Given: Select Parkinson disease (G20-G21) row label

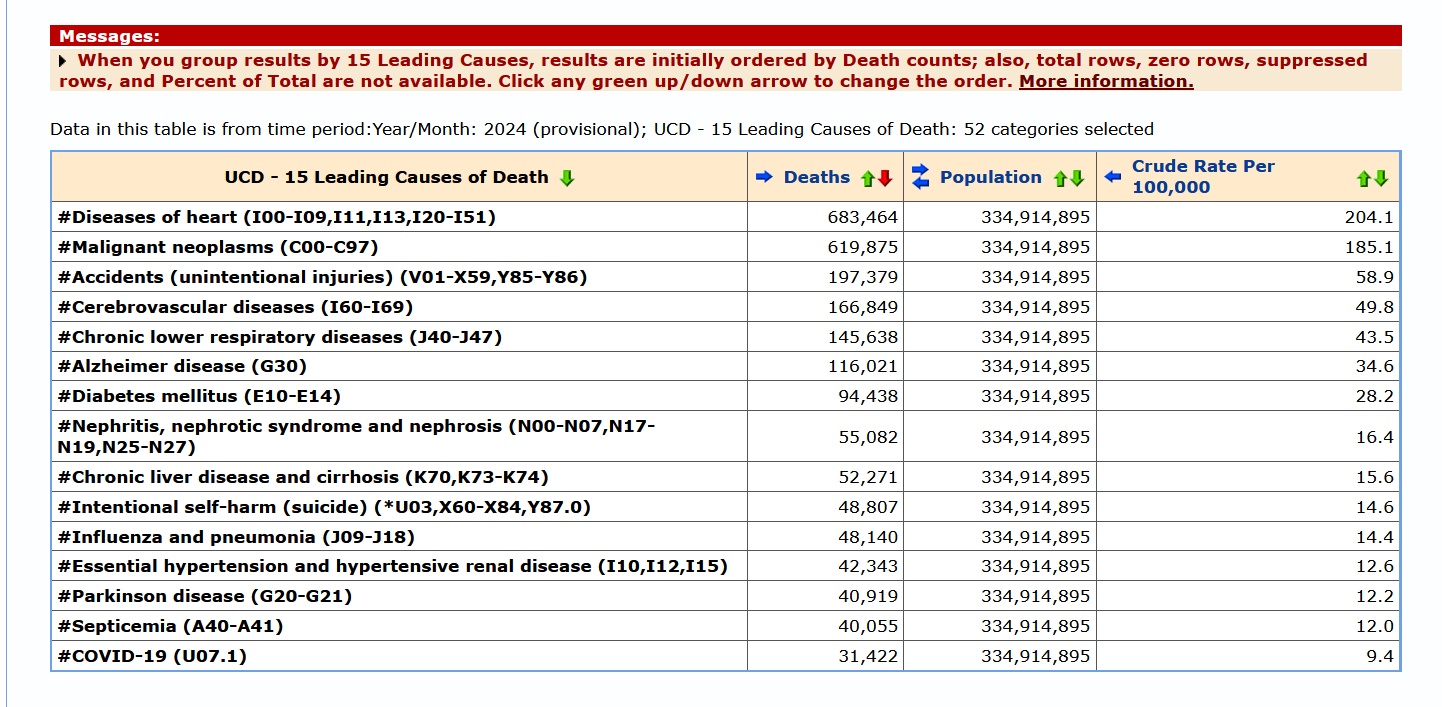Looking at the screenshot, I should (x=205, y=596).
